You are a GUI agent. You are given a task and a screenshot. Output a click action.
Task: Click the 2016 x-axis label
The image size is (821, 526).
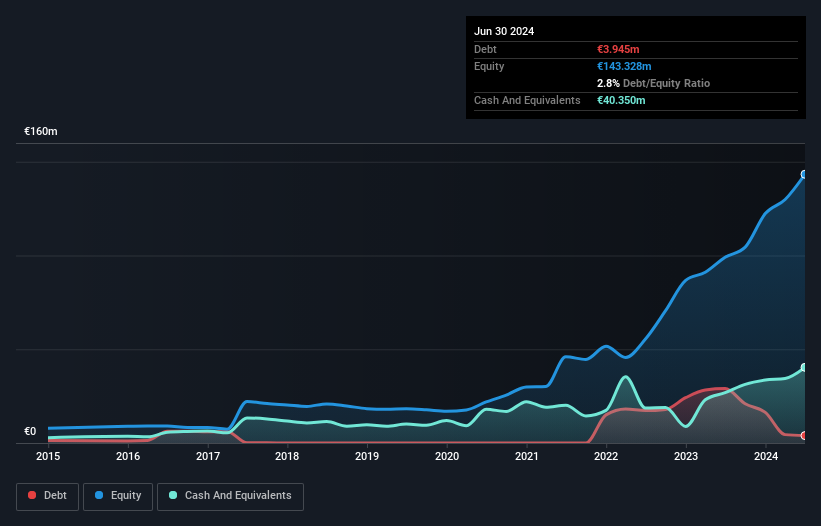pyautogui.click(x=128, y=456)
